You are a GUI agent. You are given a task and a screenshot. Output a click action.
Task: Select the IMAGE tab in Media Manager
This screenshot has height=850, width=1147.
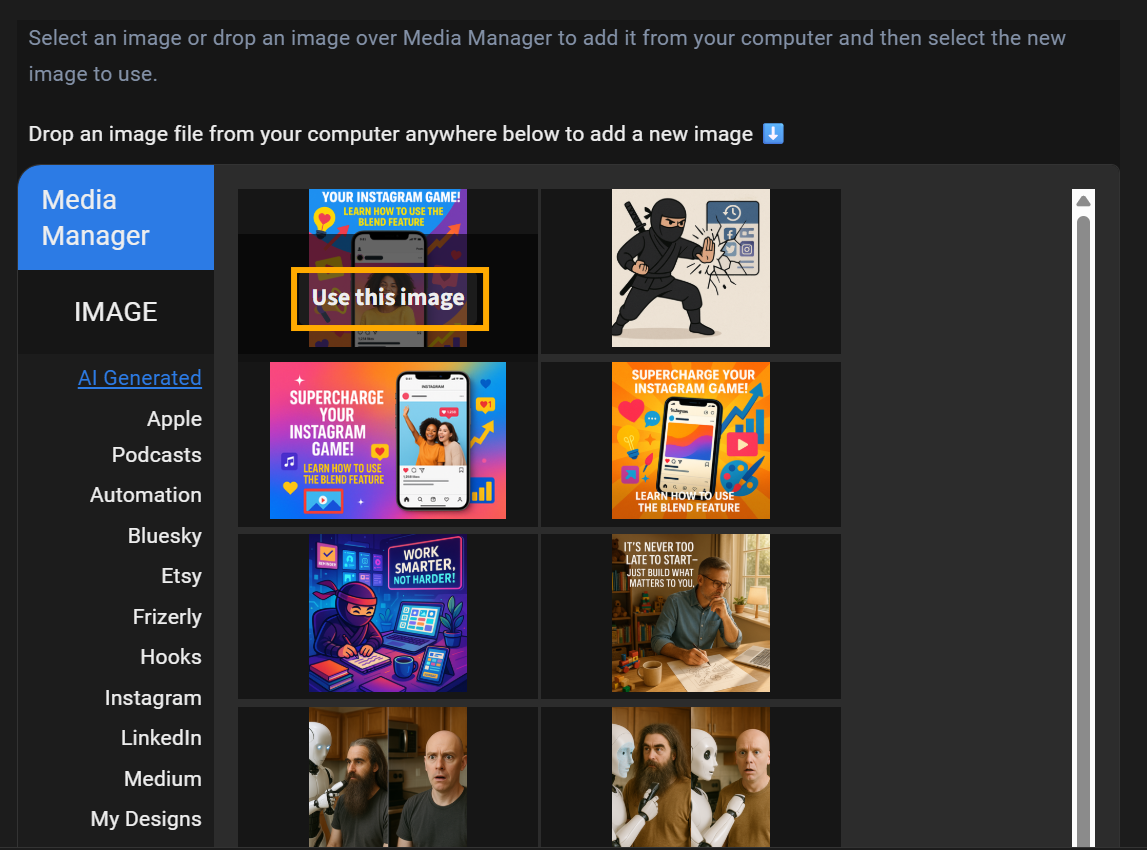[x=116, y=312]
